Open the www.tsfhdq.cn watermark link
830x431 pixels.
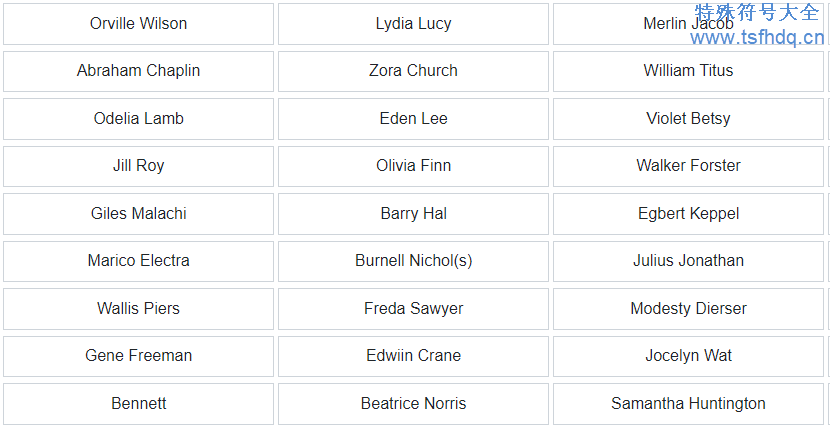(x=757, y=38)
